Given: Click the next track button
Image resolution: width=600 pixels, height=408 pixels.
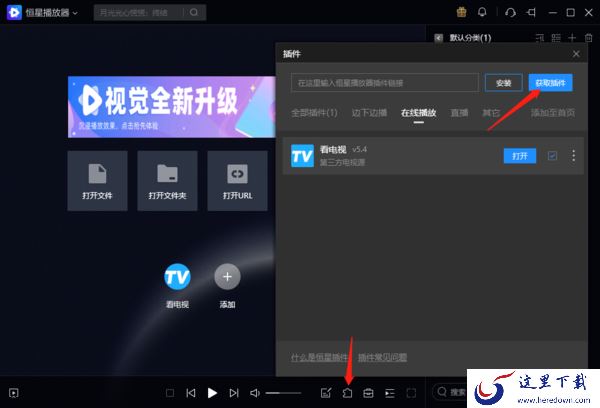Looking at the screenshot, I should tap(234, 393).
